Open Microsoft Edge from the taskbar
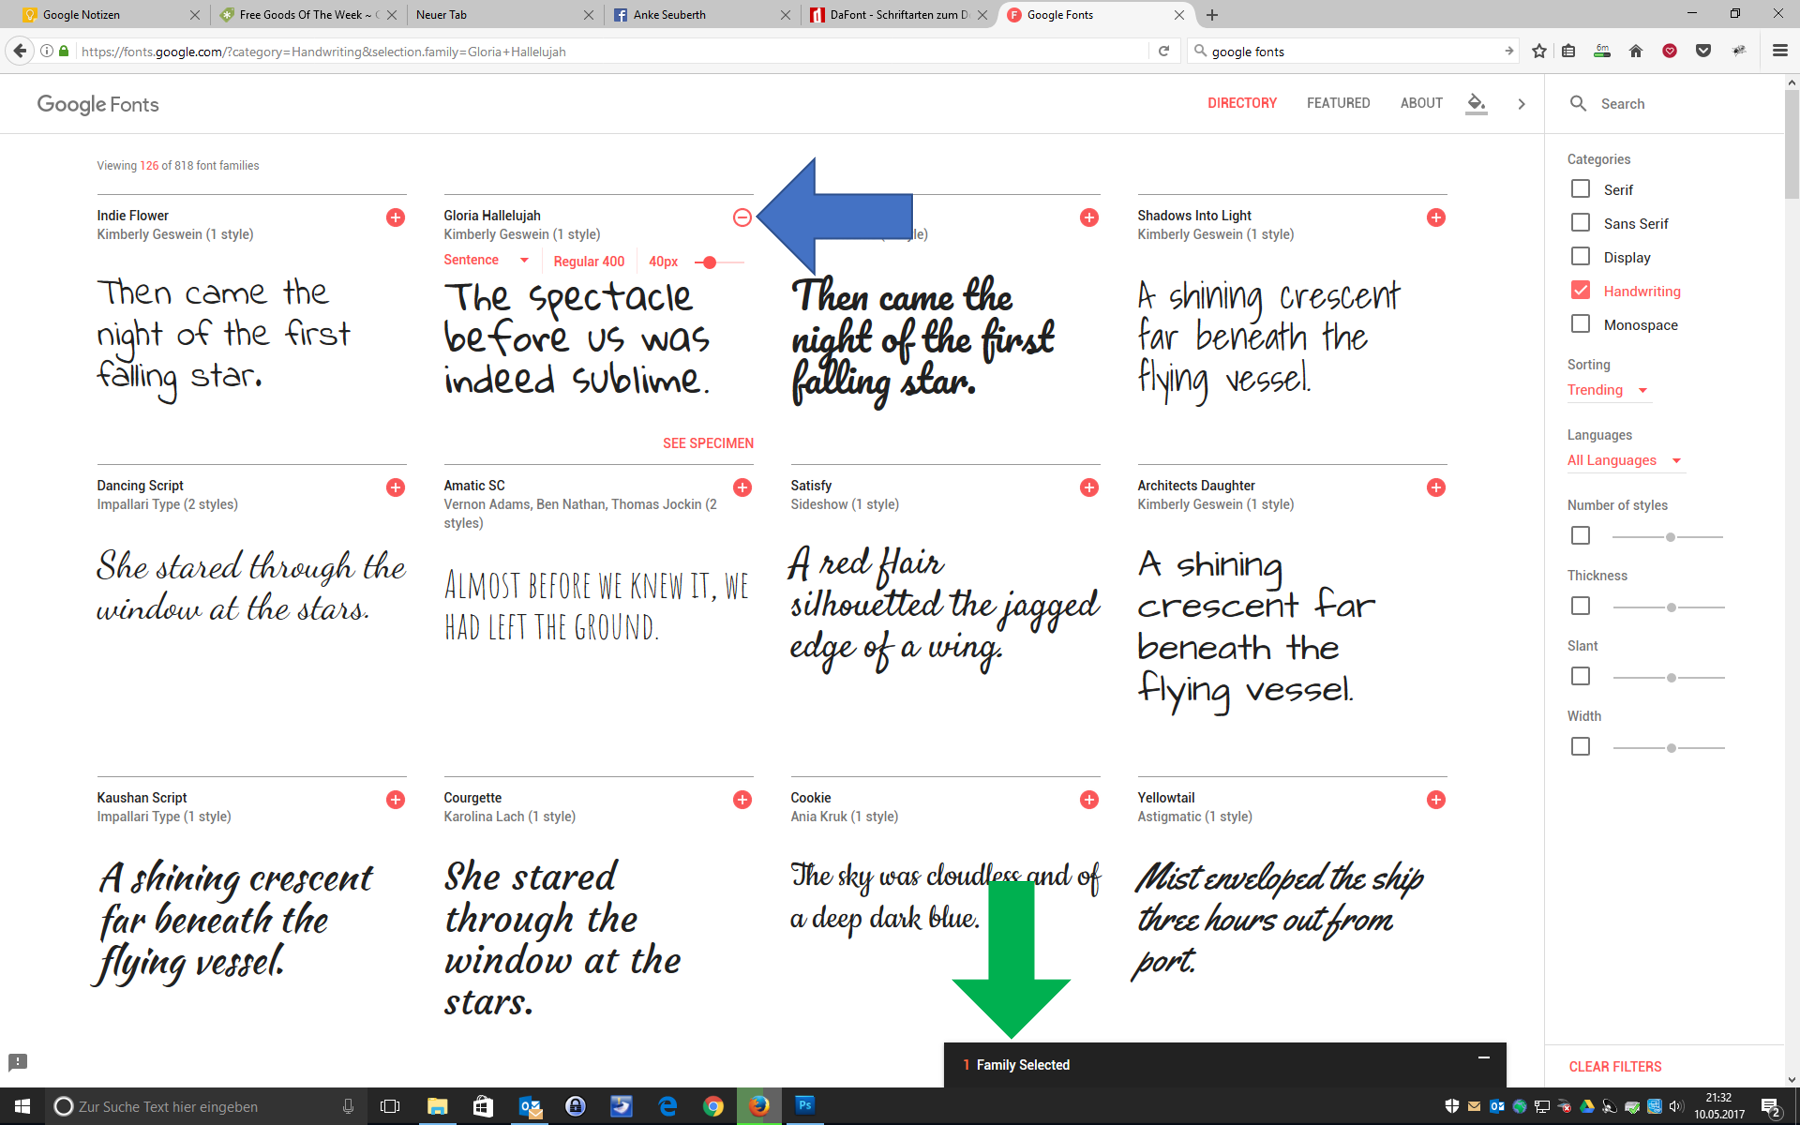This screenshot has height=1125, width=1800. [x=667, y=1105]
